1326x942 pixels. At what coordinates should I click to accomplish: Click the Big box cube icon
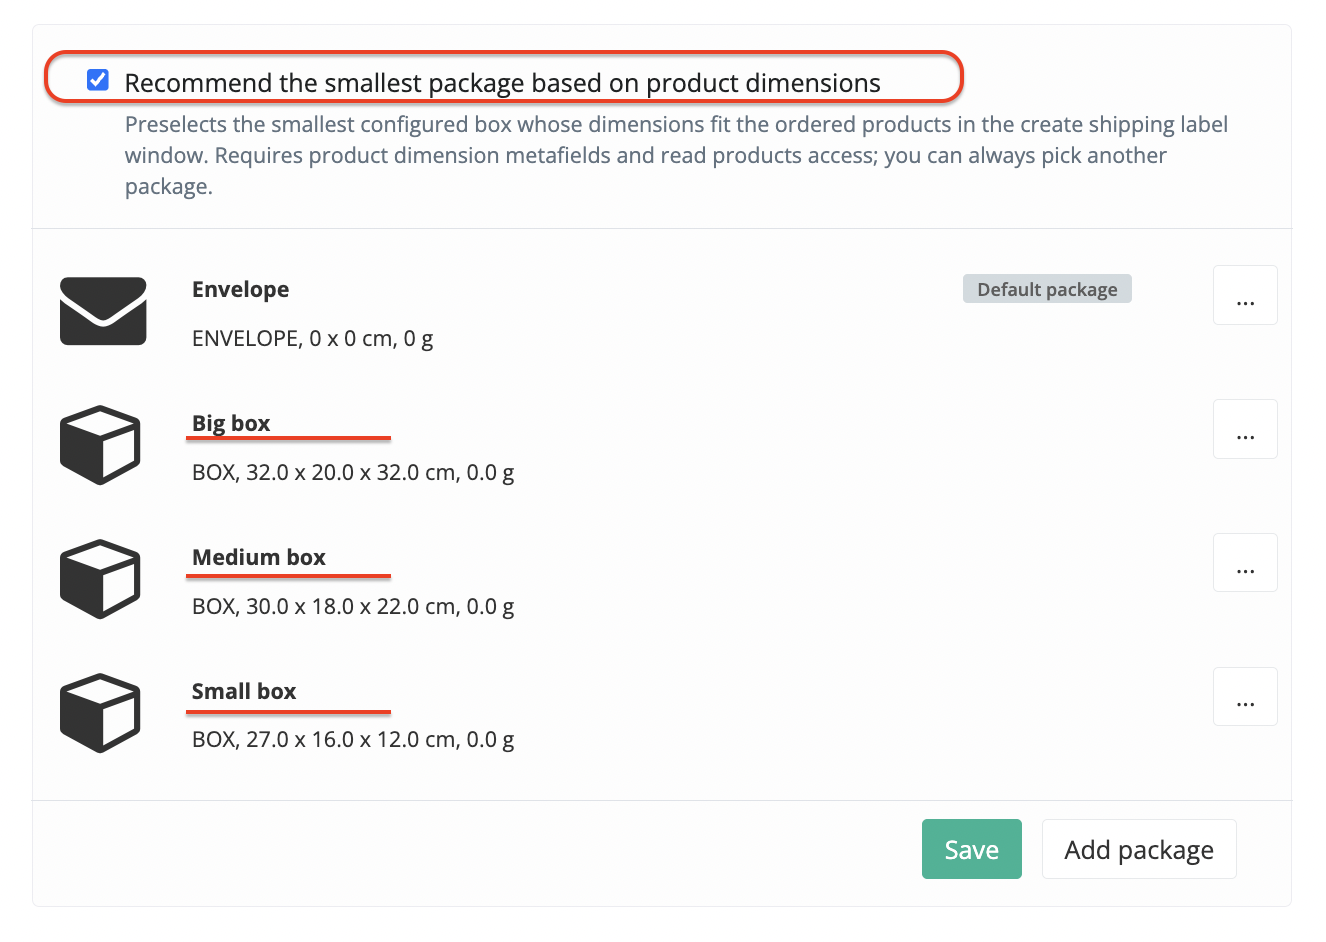pos(100,445)
